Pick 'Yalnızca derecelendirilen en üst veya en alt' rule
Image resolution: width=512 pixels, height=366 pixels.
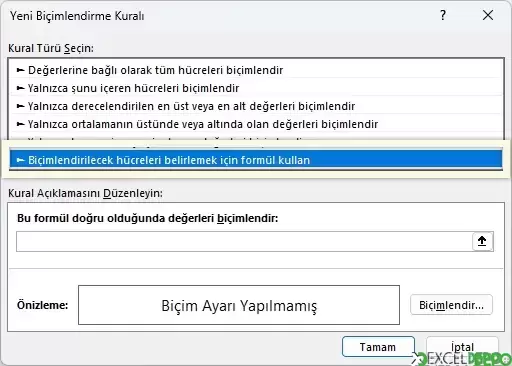click(256, 106)
